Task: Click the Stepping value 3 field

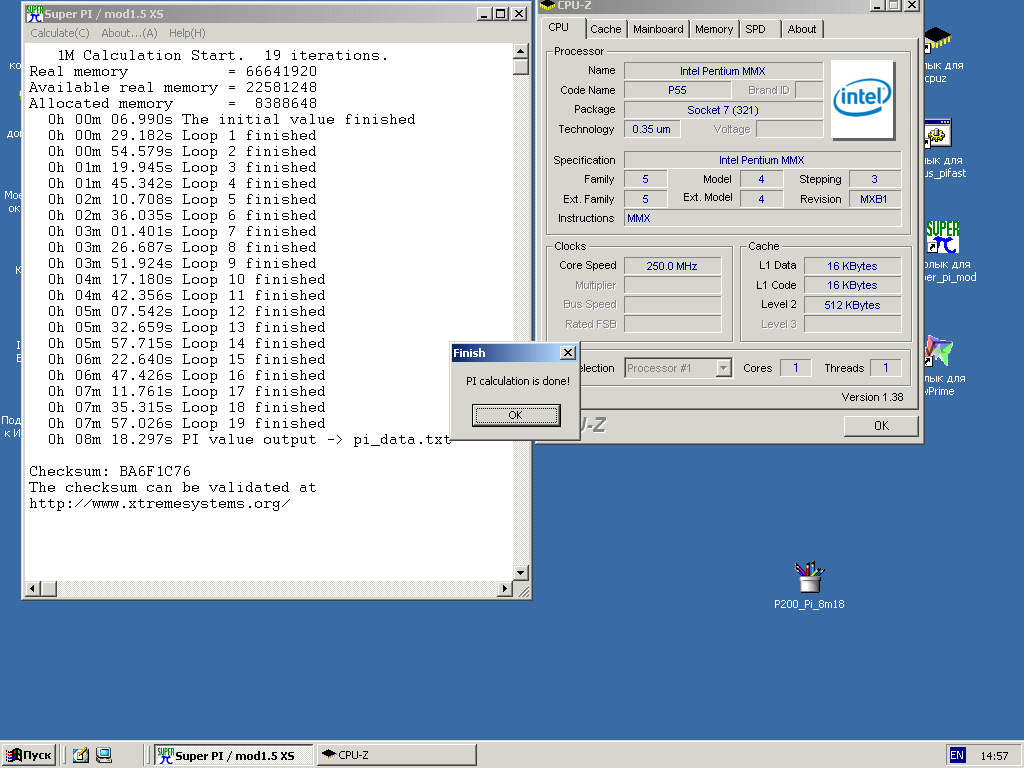Action: [x=874, y=179]
